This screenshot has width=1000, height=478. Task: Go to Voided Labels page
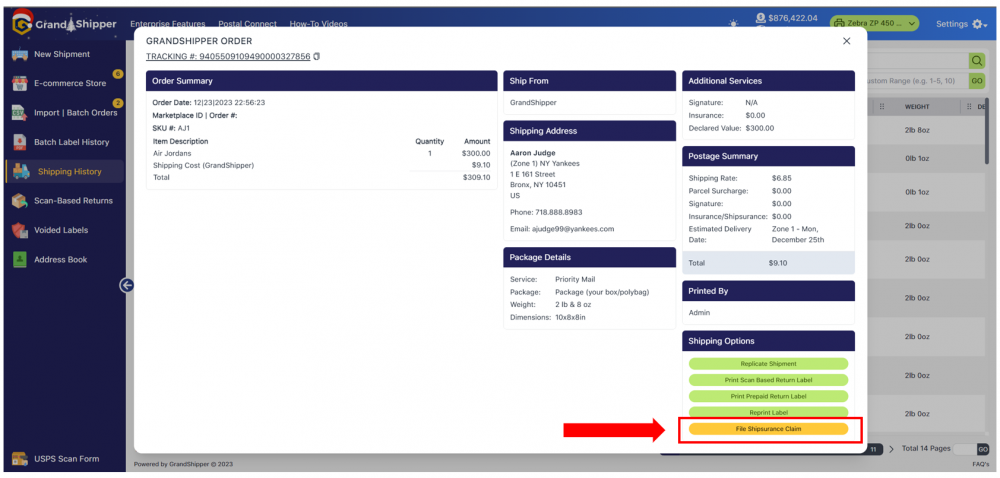61,230
